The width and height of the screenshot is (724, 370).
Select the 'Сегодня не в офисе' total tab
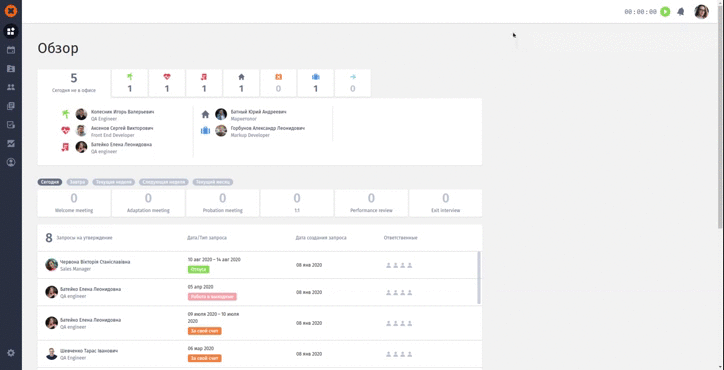(74, 84)
